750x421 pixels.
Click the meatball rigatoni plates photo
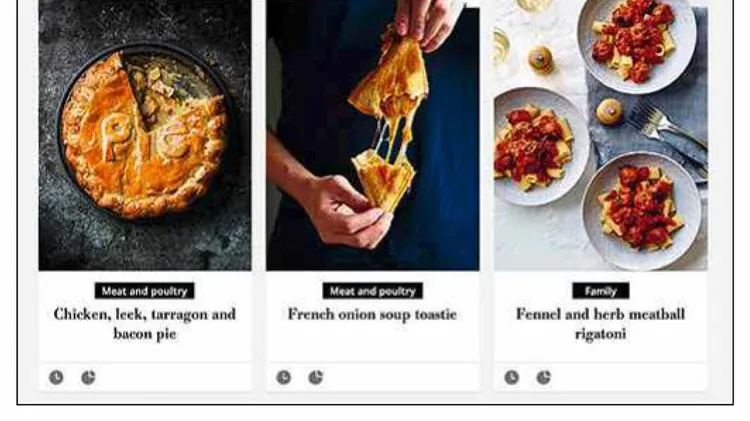tap(601, 135)
